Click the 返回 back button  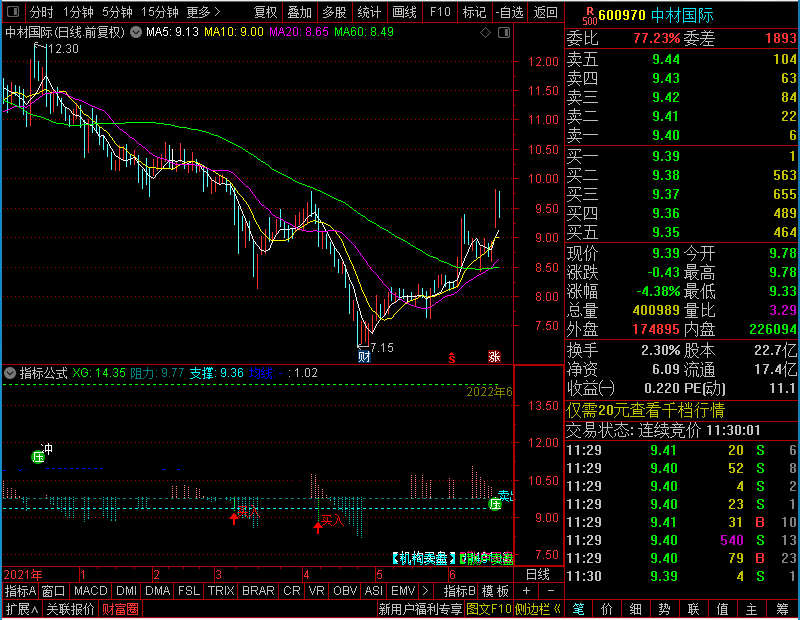(x=545, y=12)
